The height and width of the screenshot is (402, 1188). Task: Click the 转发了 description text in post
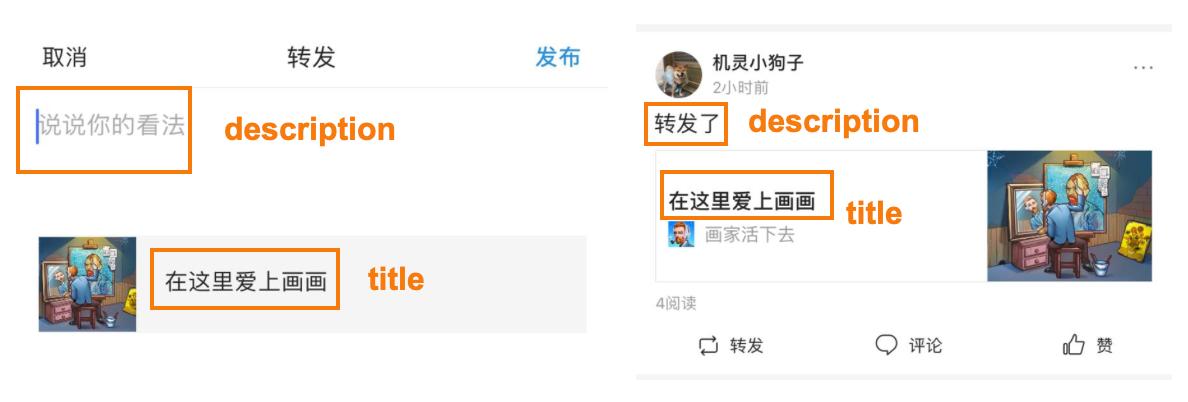(686, 123)
